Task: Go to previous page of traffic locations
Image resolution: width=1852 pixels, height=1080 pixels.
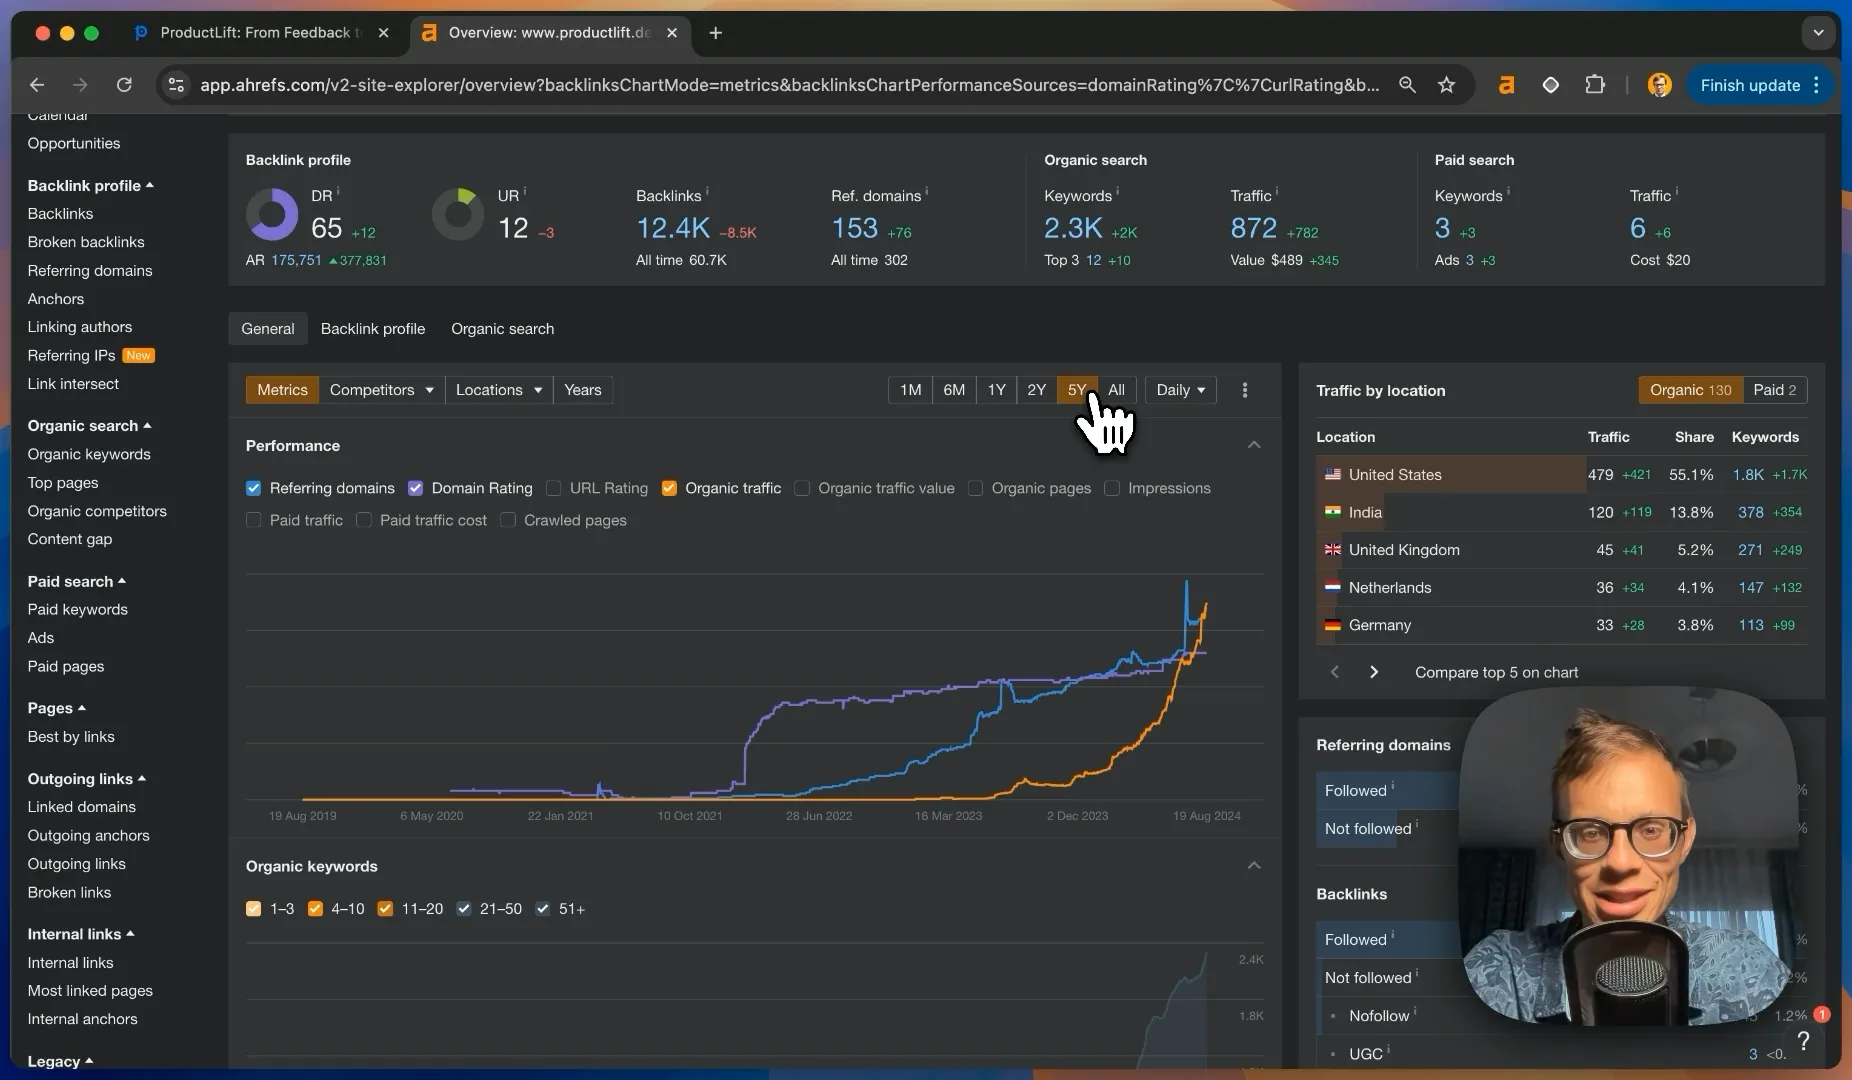Action: pyautogui.click(x=1334, y=672)
